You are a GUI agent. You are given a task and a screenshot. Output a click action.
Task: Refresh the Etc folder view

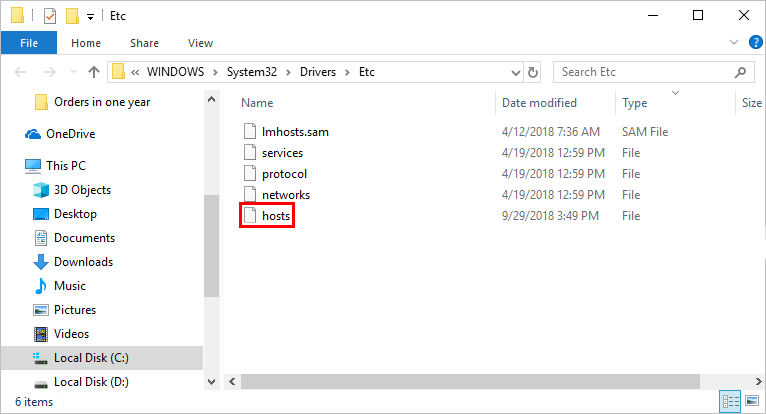pyautogui.click(x=533, y=72)
